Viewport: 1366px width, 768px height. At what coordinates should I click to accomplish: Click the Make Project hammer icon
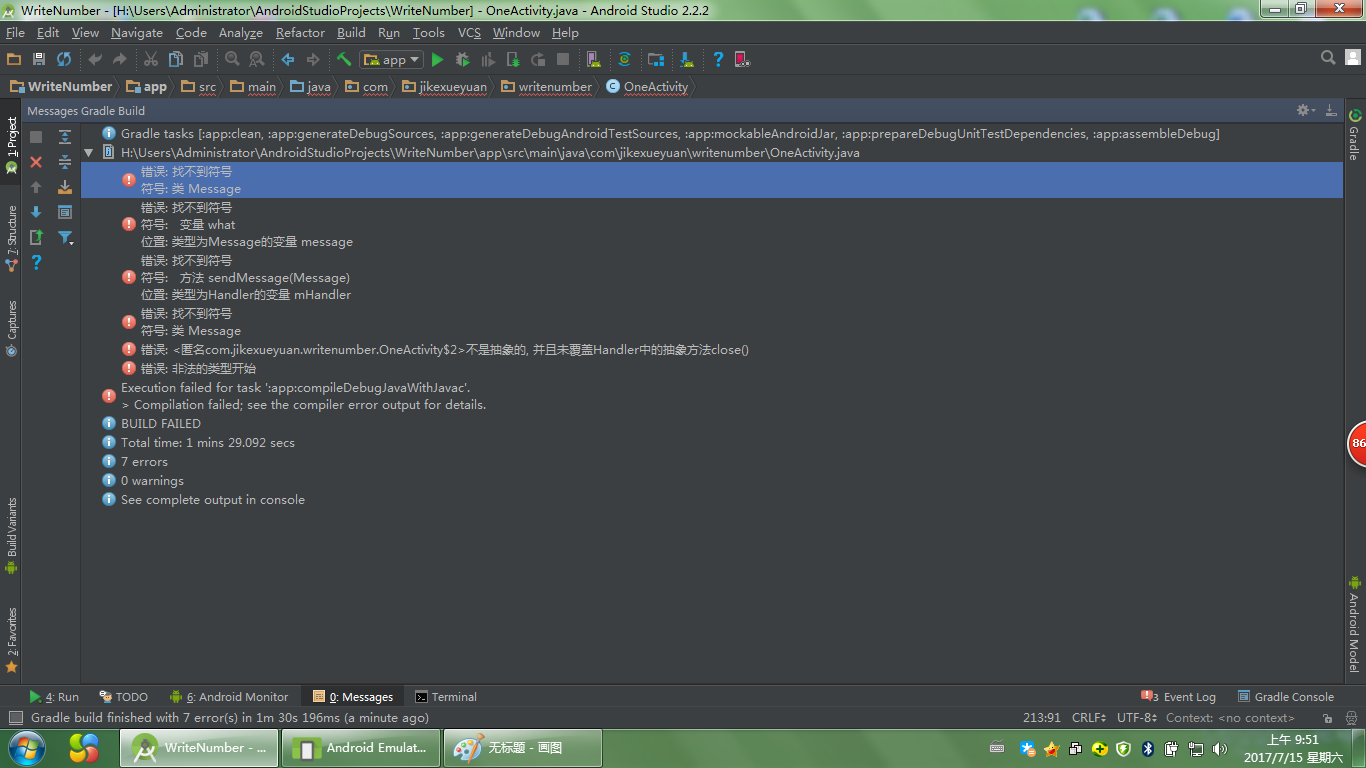point(344,60)
